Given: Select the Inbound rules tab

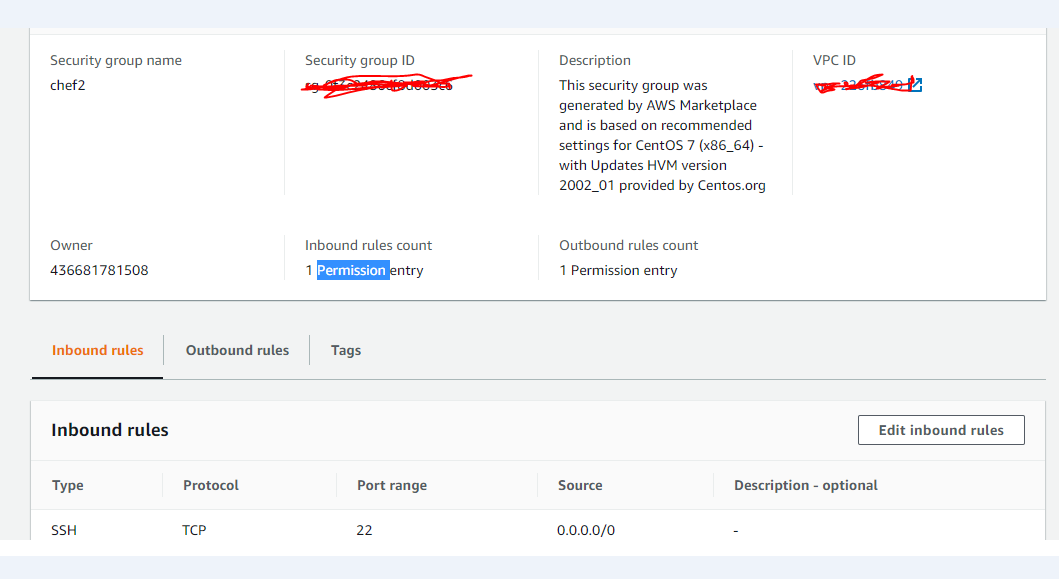Looking at the screenshot, I should (x=97, y=350).
